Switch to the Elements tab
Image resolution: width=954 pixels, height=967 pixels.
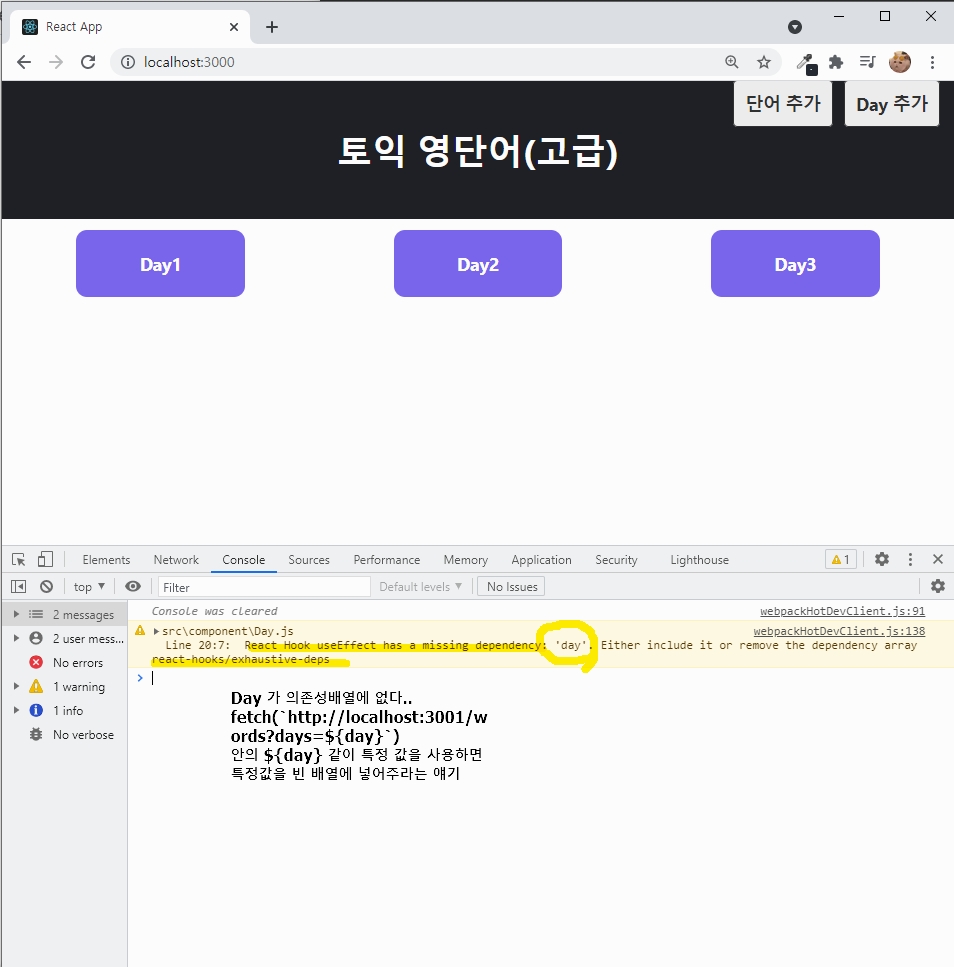click(106, 559)
